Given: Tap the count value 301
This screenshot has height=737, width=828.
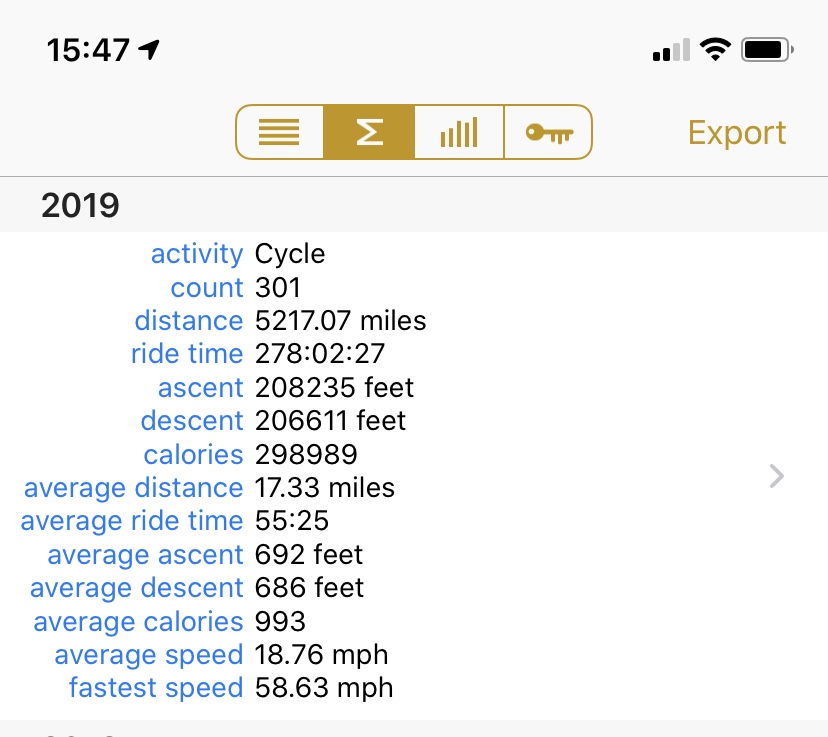Looking at the screenshot, I should tap(277, 288).
